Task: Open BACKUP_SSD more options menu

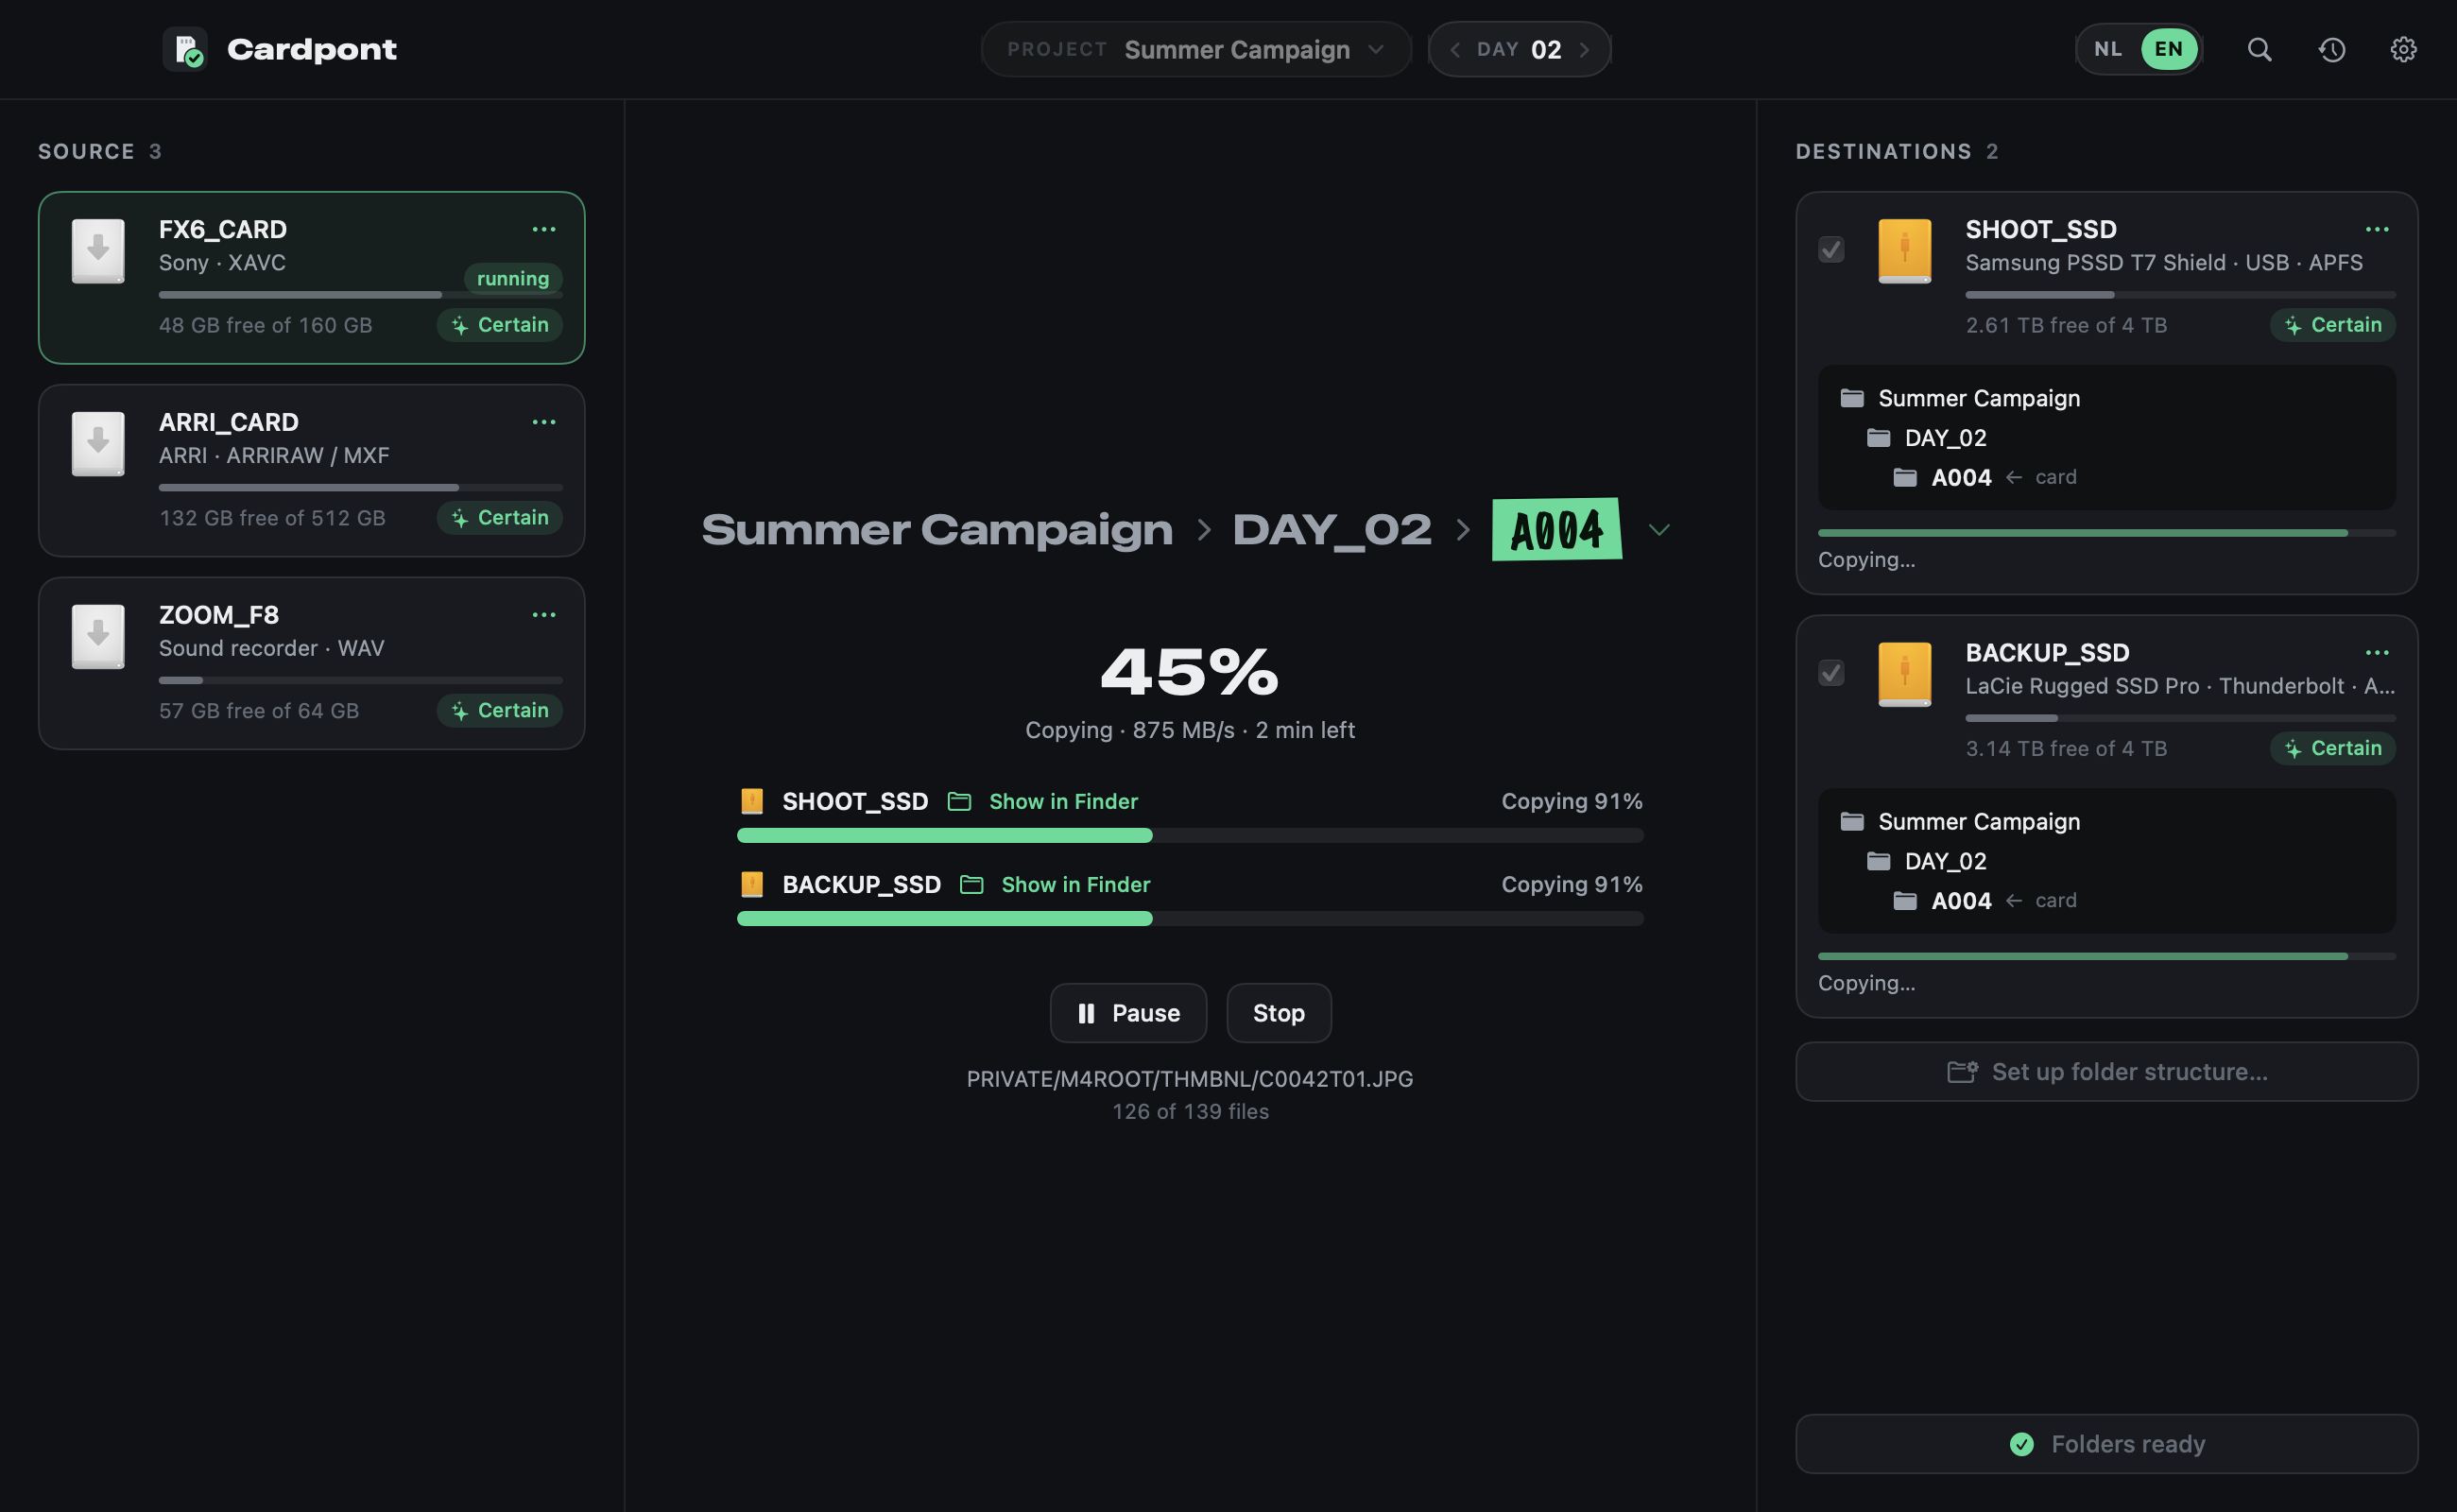Action: [x=2377, y=652]
